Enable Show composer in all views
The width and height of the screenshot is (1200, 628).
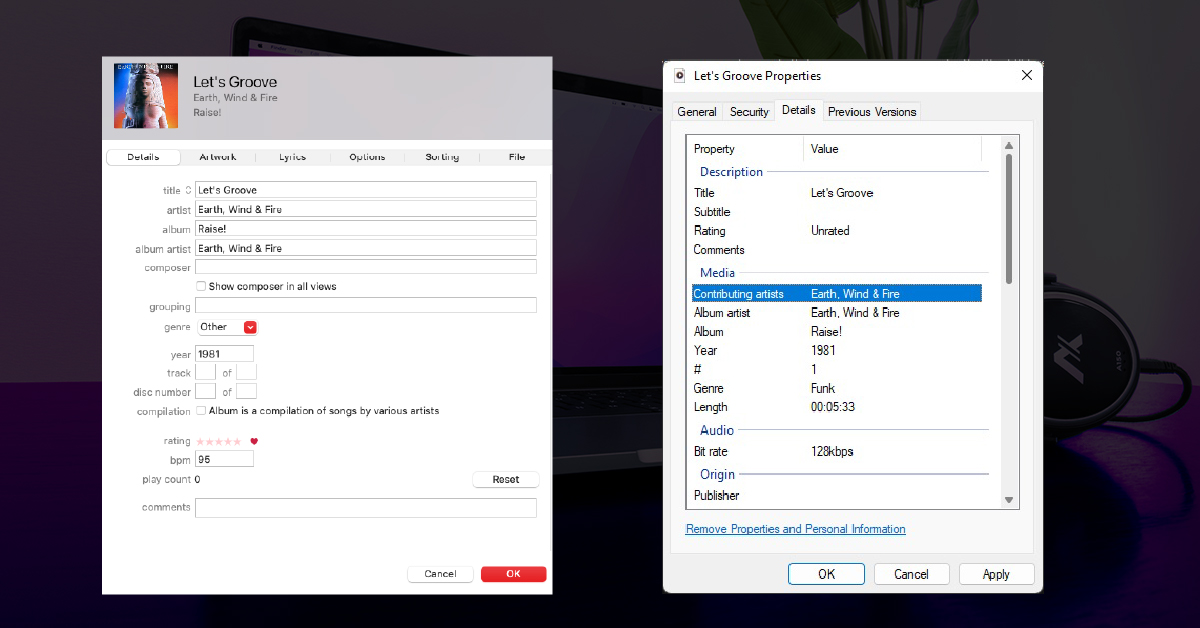(201, 287)
